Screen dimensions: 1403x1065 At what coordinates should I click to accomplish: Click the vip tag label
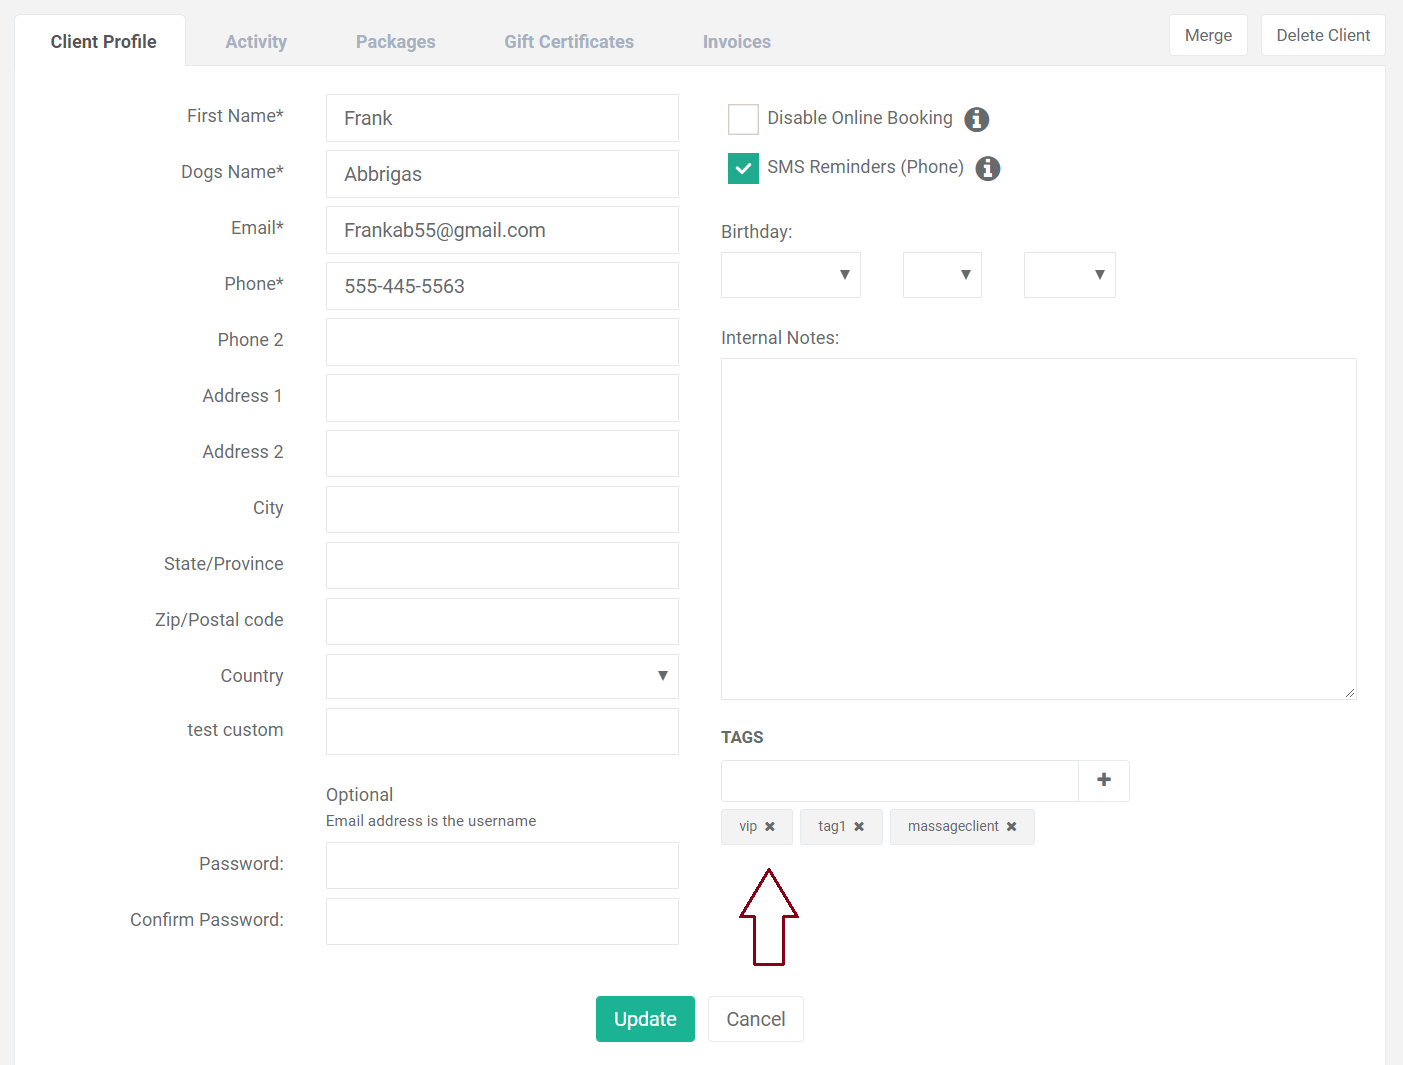[748, 826]
